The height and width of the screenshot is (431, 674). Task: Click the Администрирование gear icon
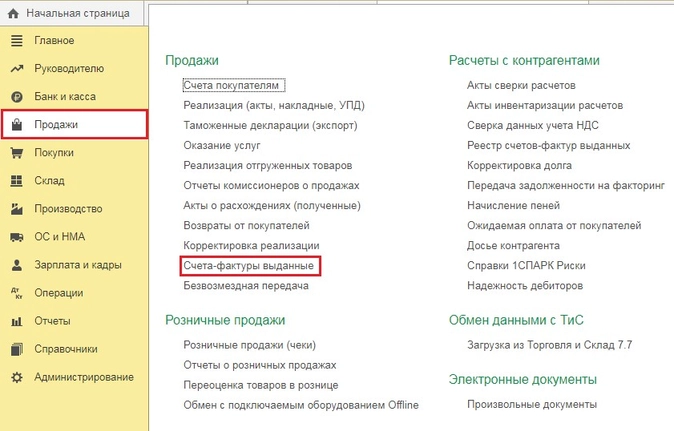[x=16, y=377]
